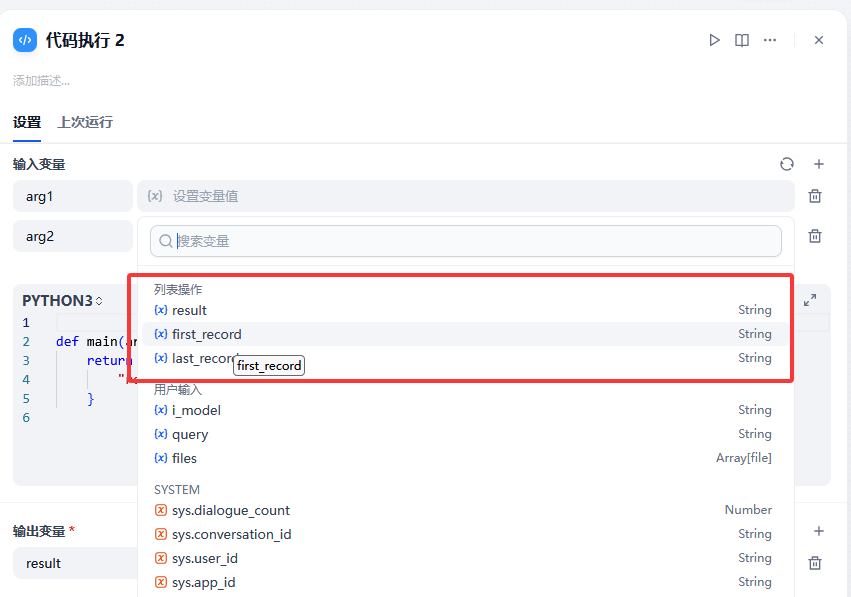Open the help documentation book icon
This screenshot has height=597, width=851.
[742, 40]
